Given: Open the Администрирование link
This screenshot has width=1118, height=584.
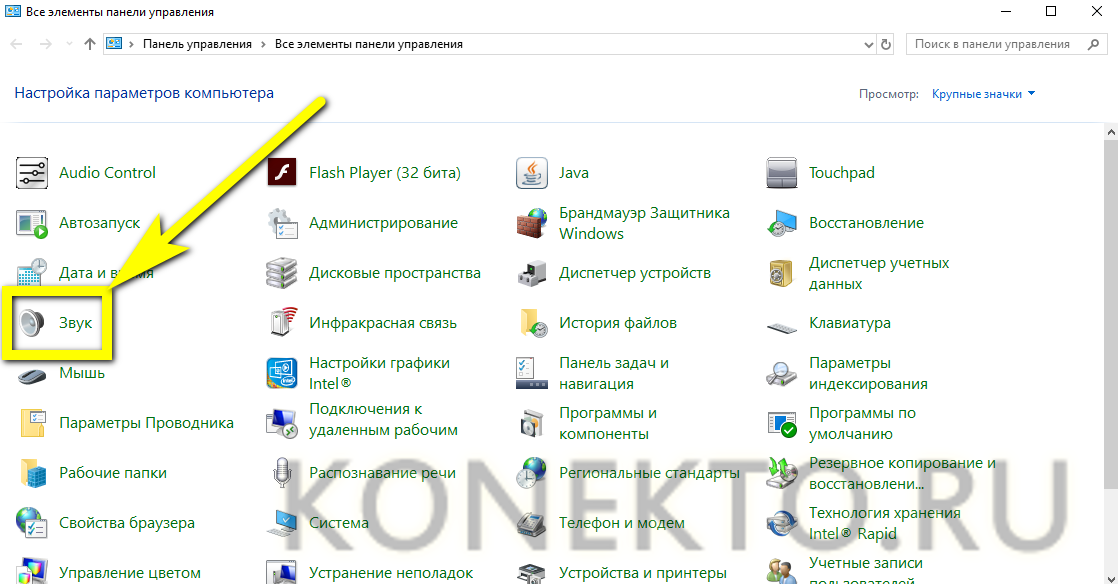Looking at the screenshot, I should (383, 223).
